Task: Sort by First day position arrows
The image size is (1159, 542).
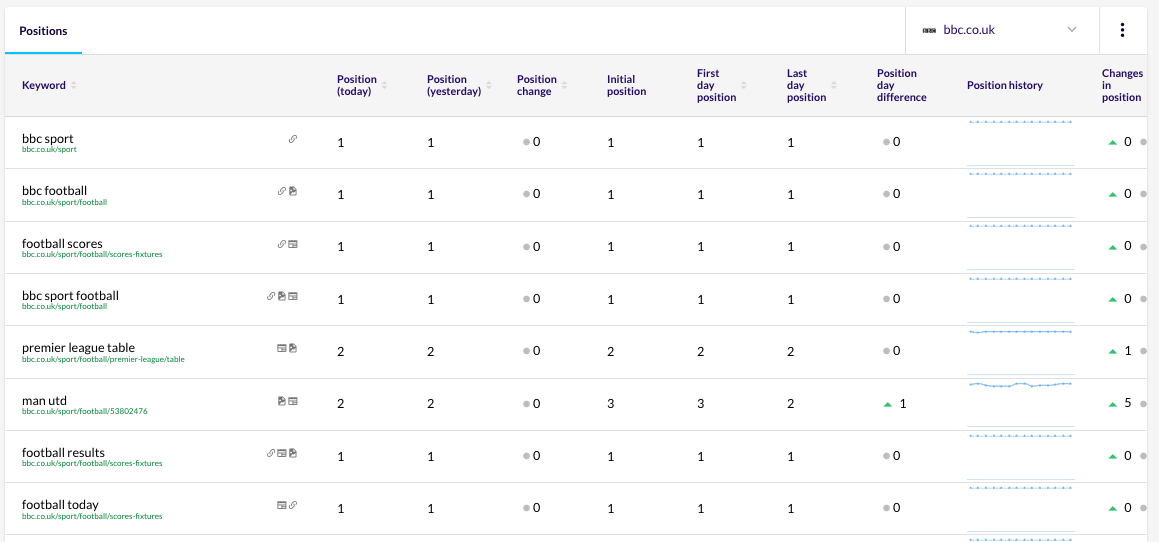Action: tap(744, 85)
